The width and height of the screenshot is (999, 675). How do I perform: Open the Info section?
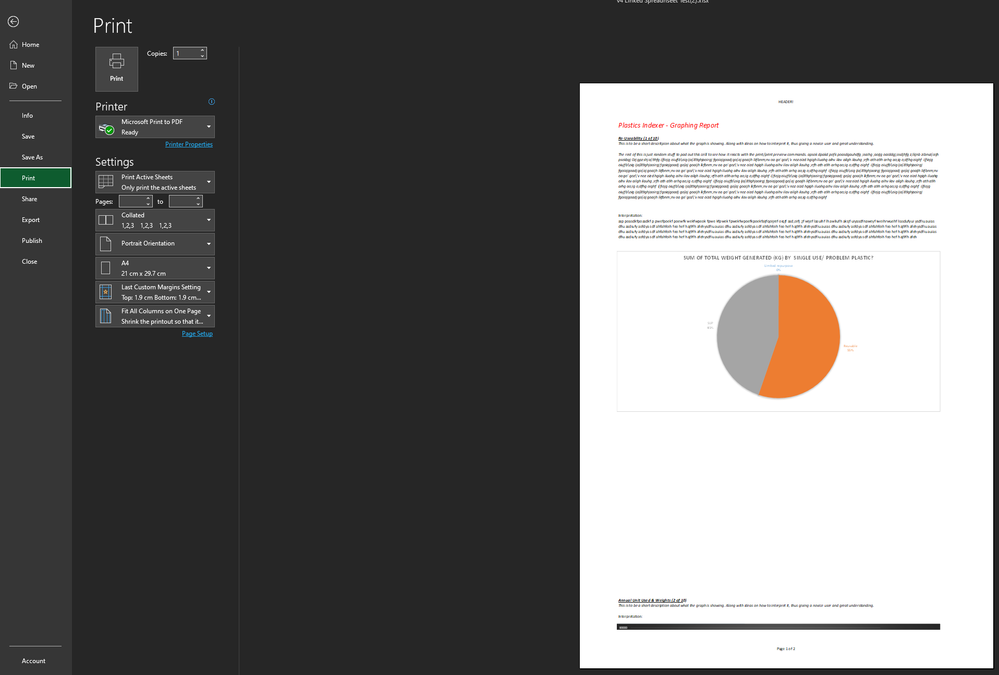pos(27,115)
